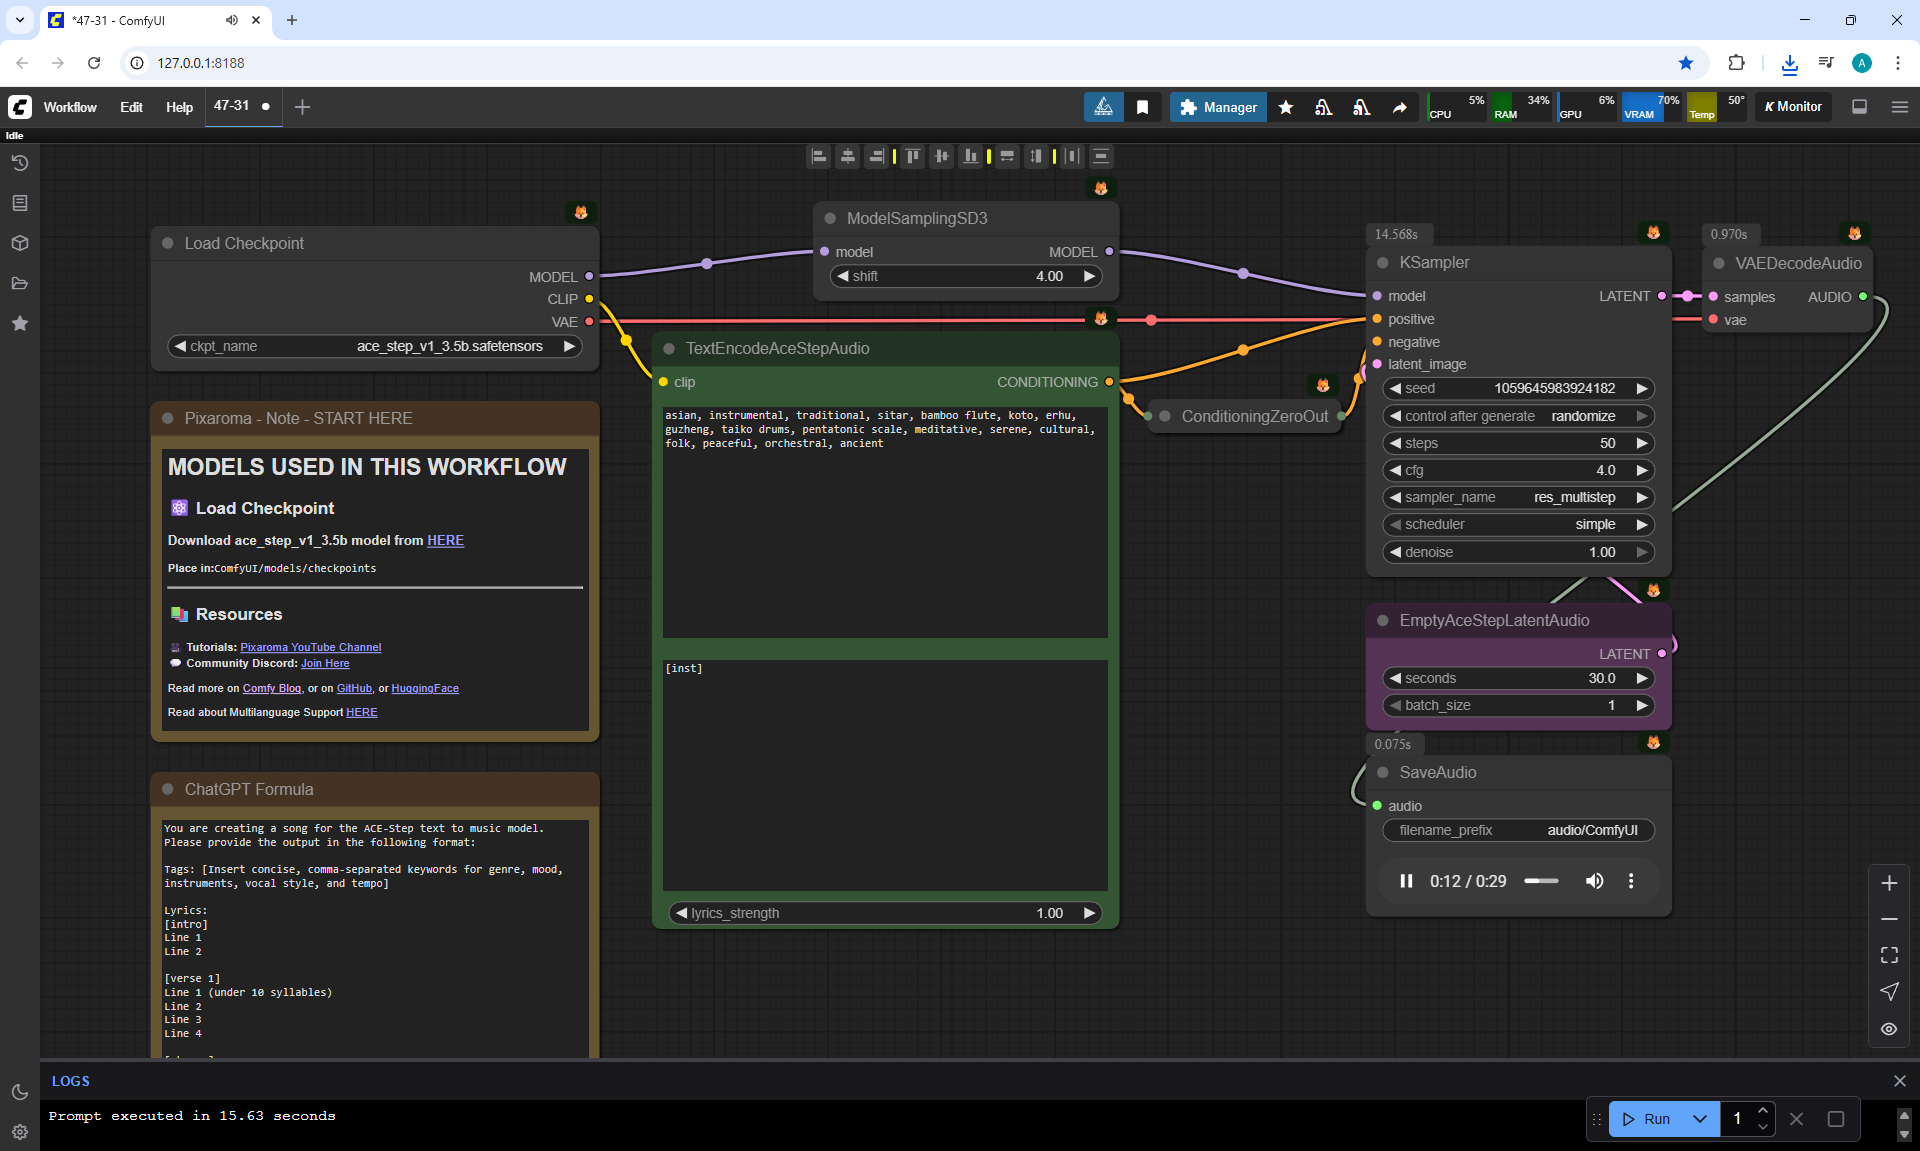Image resolution: width=1920 pixels, height=1151 pixels.
Task: Expand Run button dropdown arrow
Action: point(1700,1119)
